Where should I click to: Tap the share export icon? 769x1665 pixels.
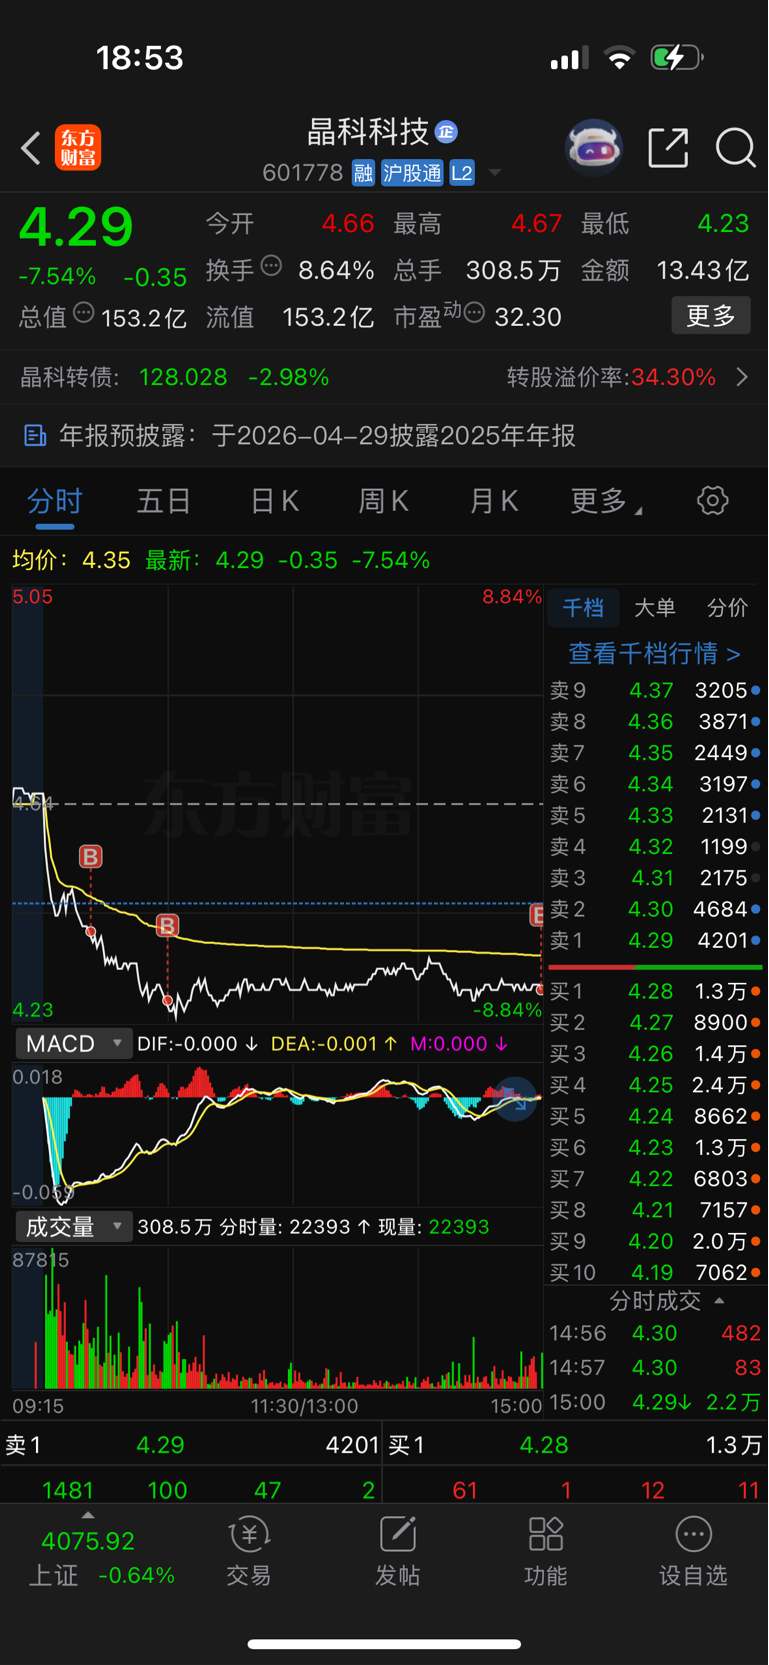click(668, 148)
